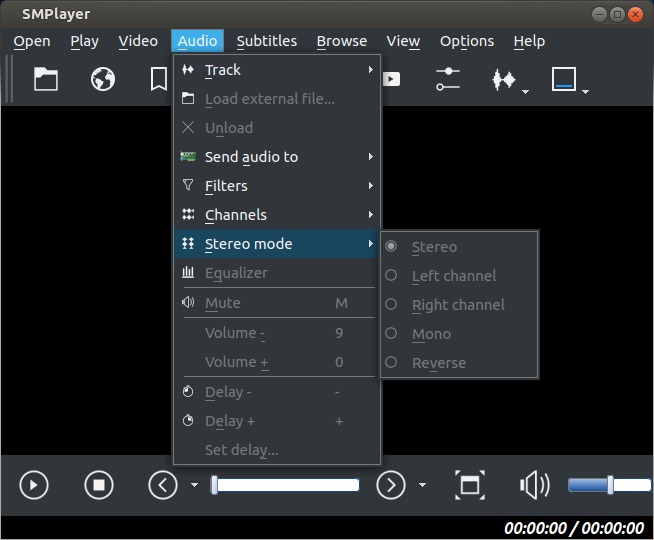Click the forward arrow button
Image resolution: width=654 pixels, height=540 pixels.
(x=390, y=485)
